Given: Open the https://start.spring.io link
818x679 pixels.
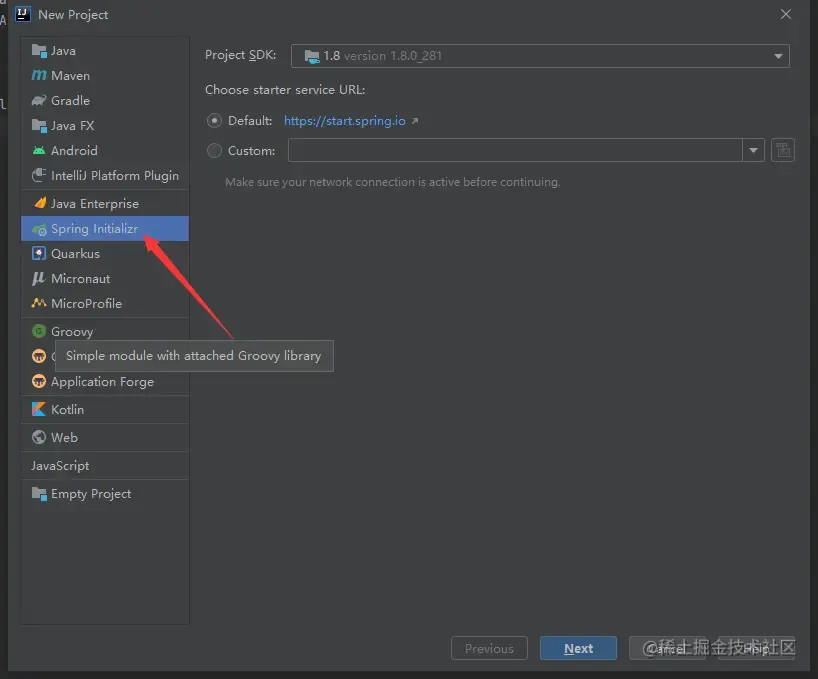Looking at the screenshot, I should tap(344, 121).
